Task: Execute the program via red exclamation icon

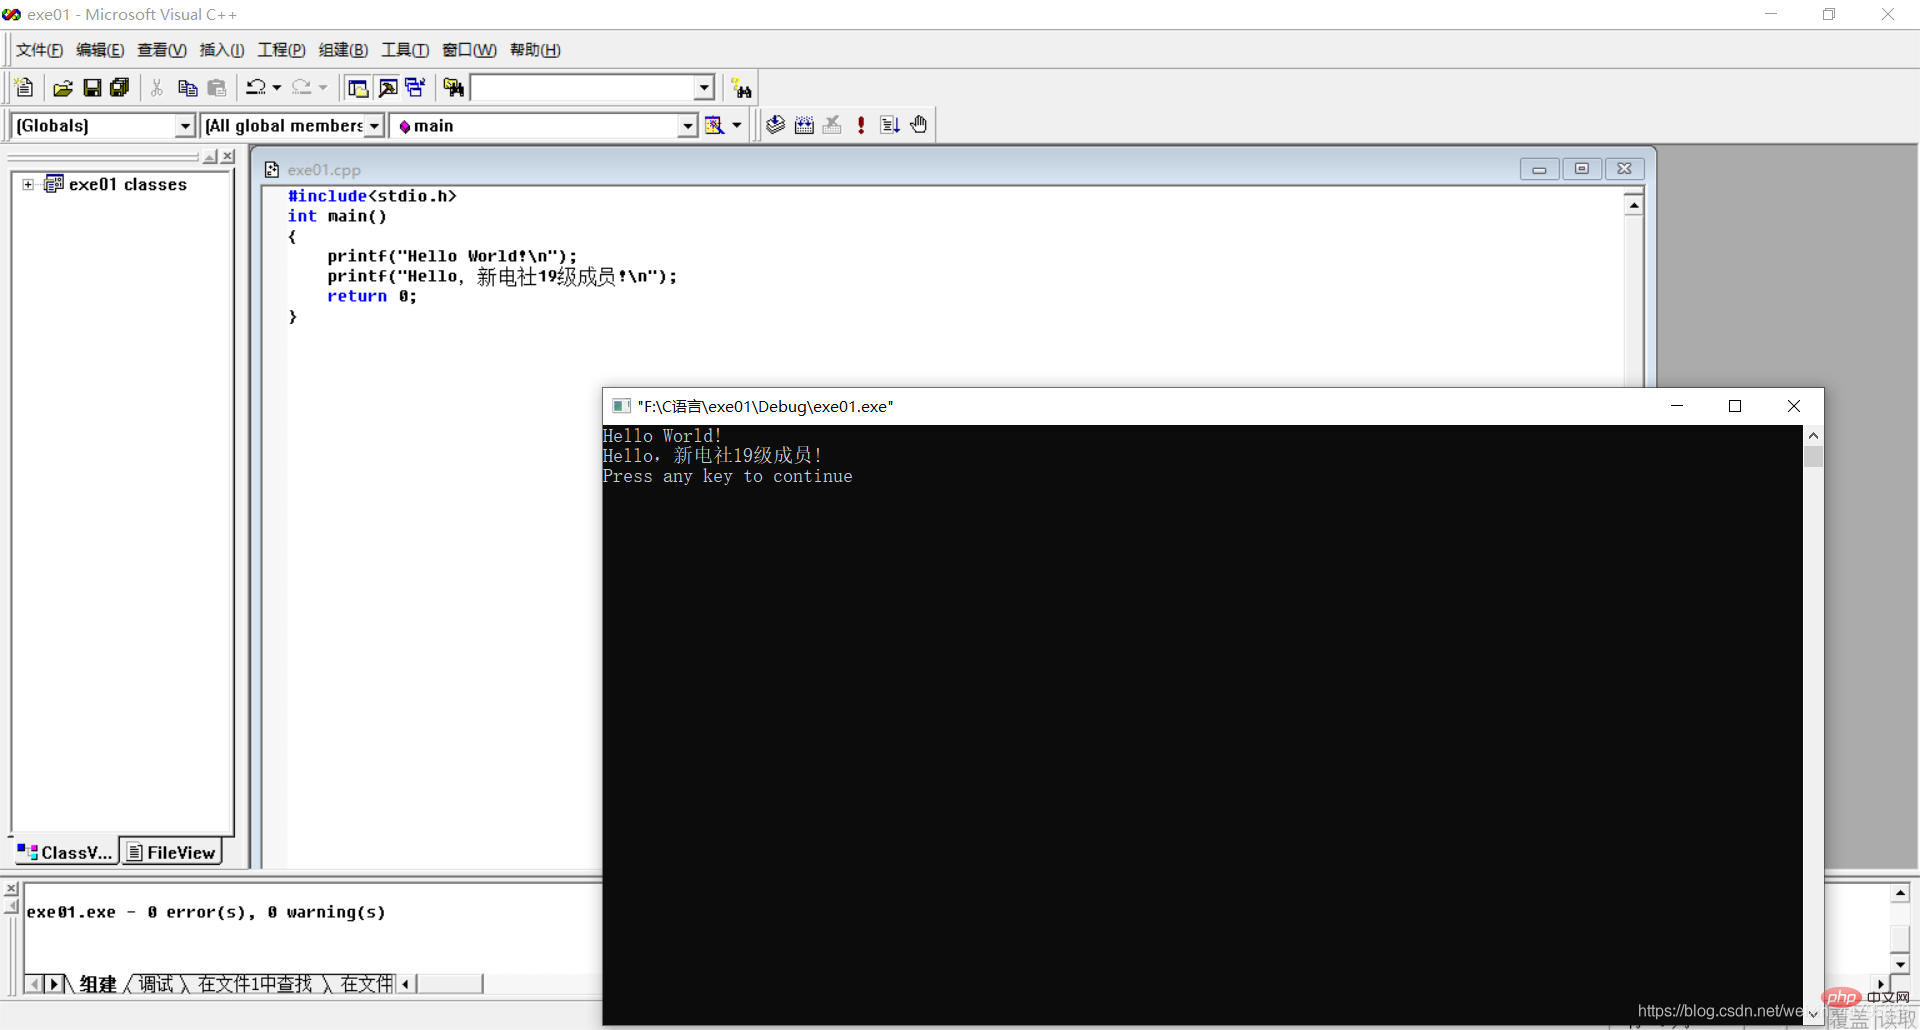Action: tap(861, 124)
